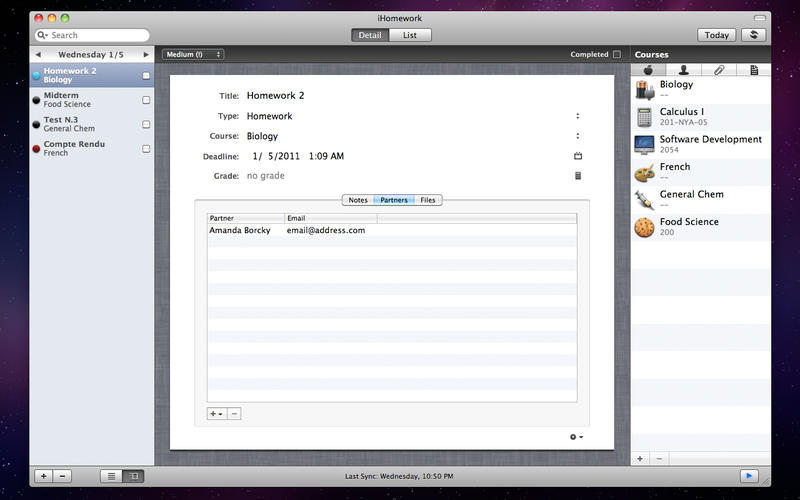Add a new assignment with plus button
The width and height of the screenshot is (800, 500).
coord(44,476)
